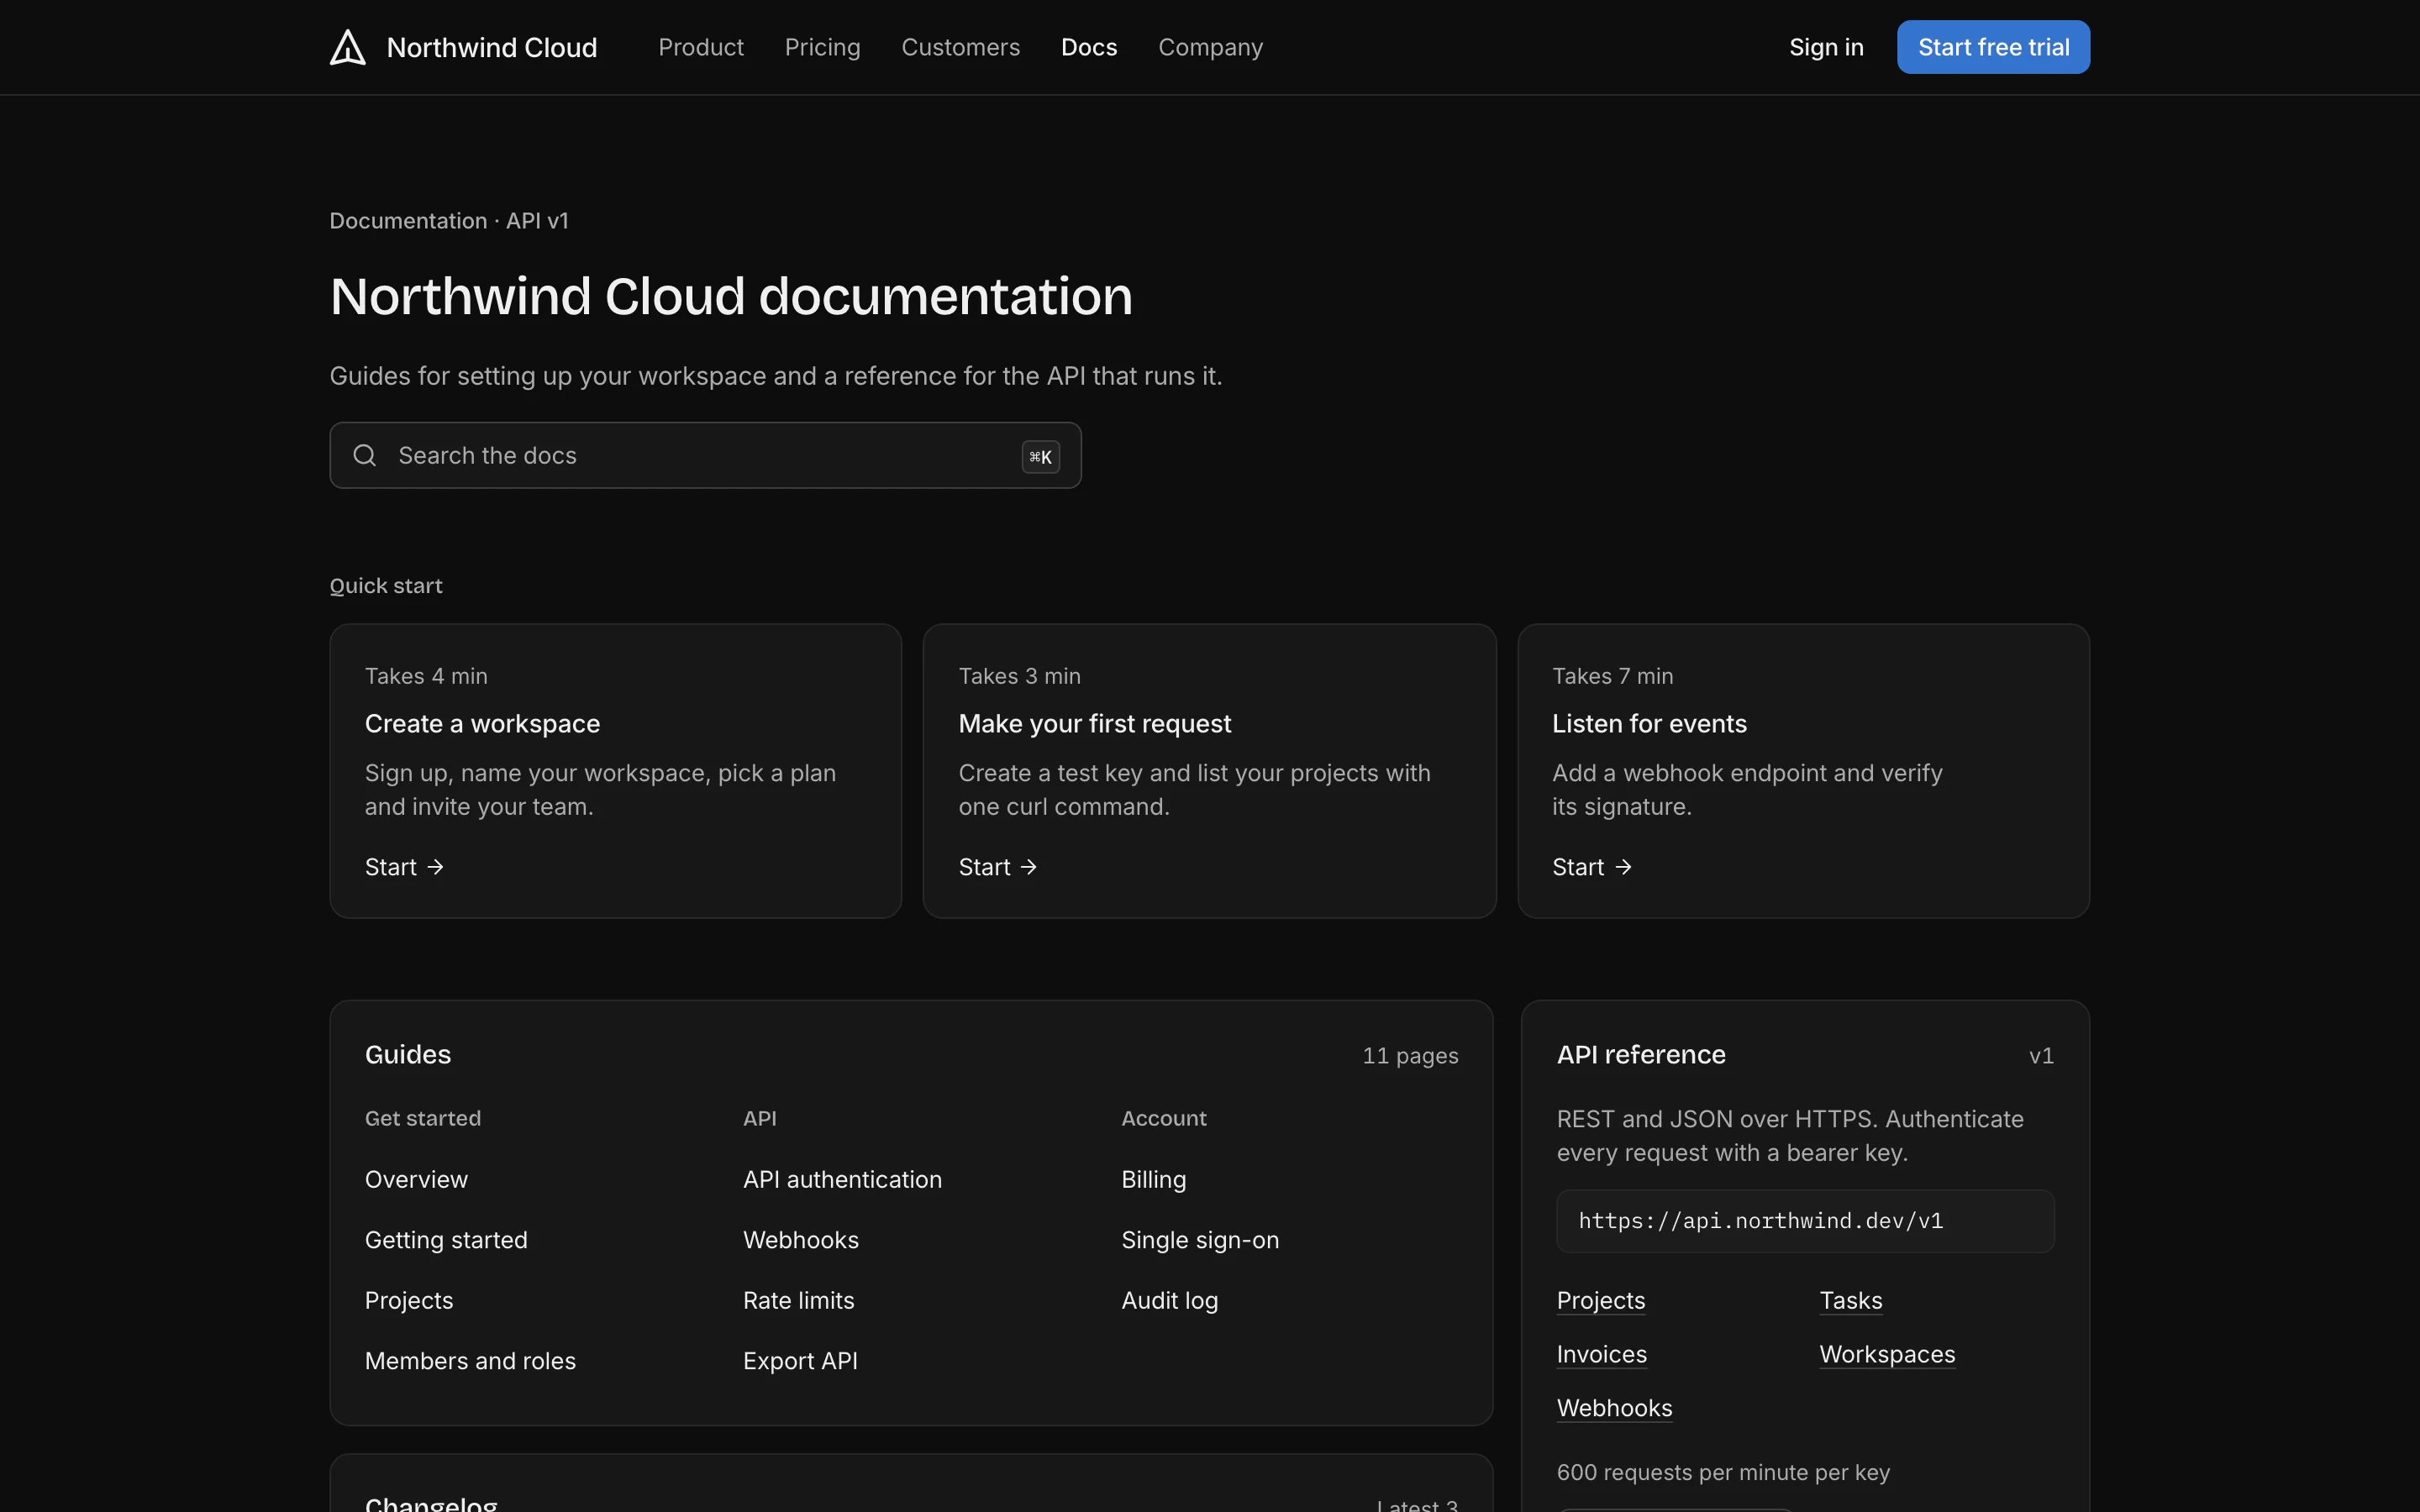
Task: Click the 'Documentation · API v1' breadcrumb text
Action: 449,221
